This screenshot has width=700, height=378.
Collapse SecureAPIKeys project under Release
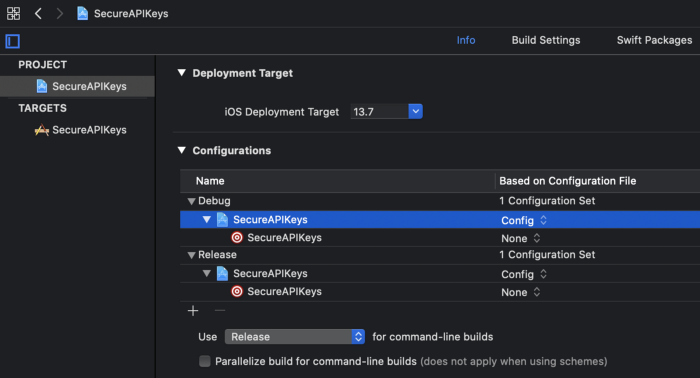coord(207,273)
